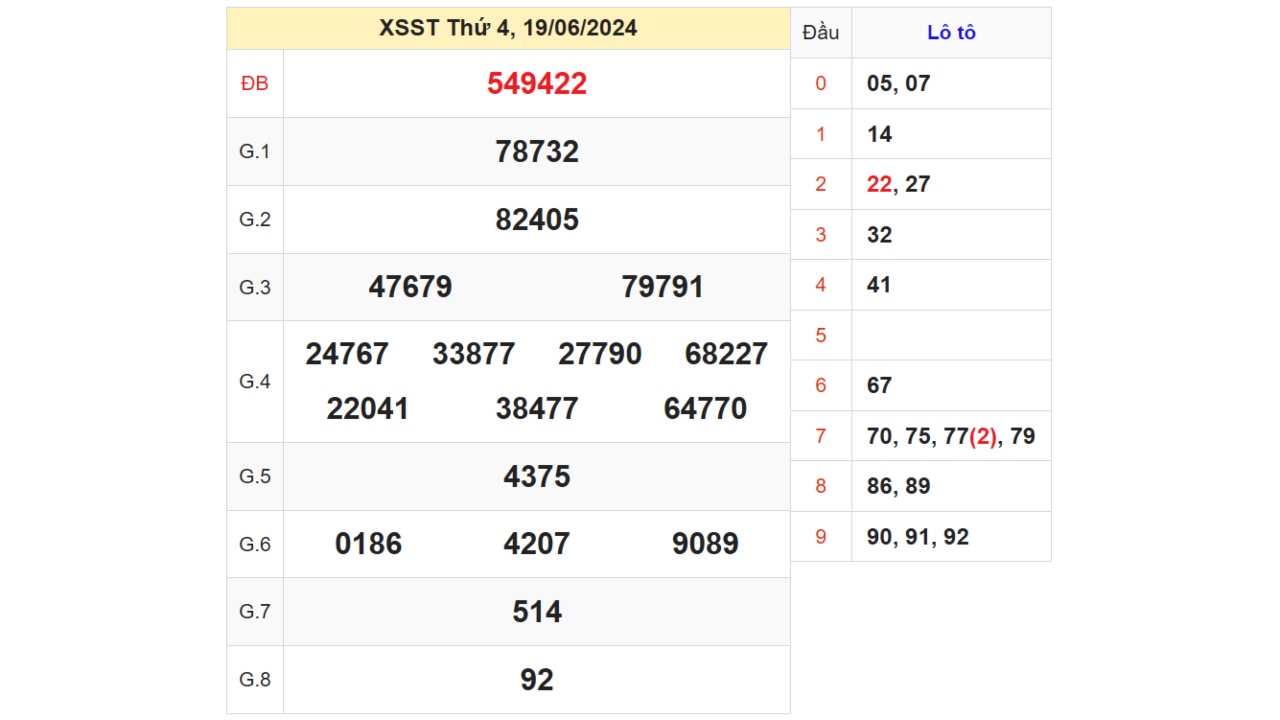Click Đầu digit 5 cell
The width and height of the screenshot is (1280, 720).
(x=821, y=335)
